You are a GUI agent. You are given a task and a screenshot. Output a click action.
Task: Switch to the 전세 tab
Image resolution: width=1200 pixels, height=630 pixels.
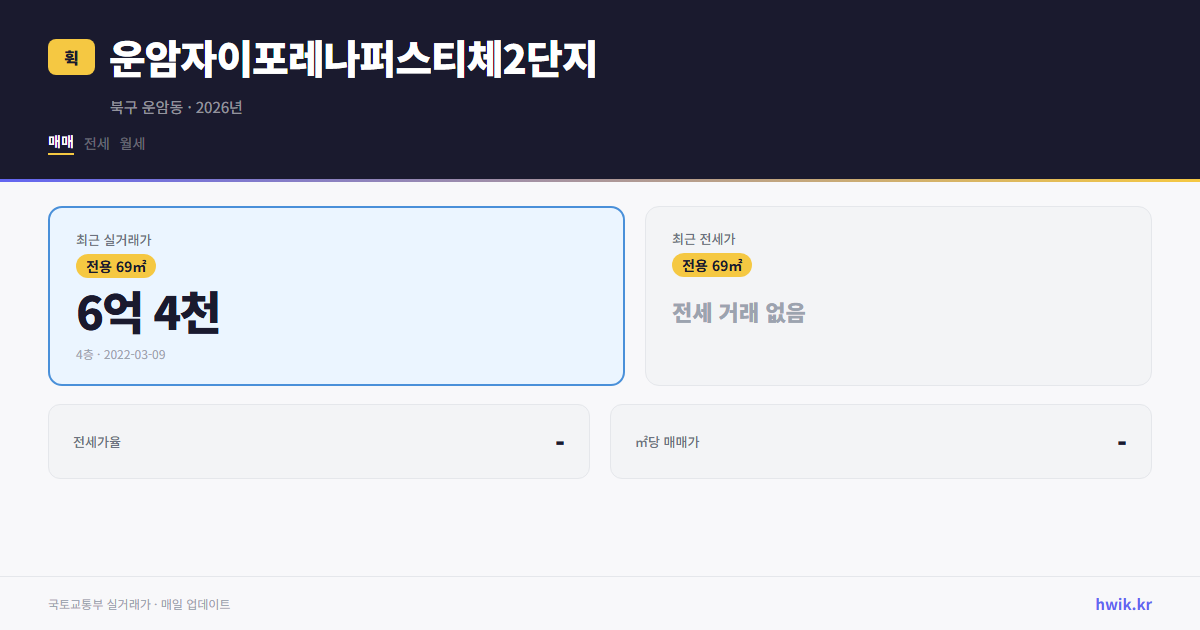(x=94, y=143)
